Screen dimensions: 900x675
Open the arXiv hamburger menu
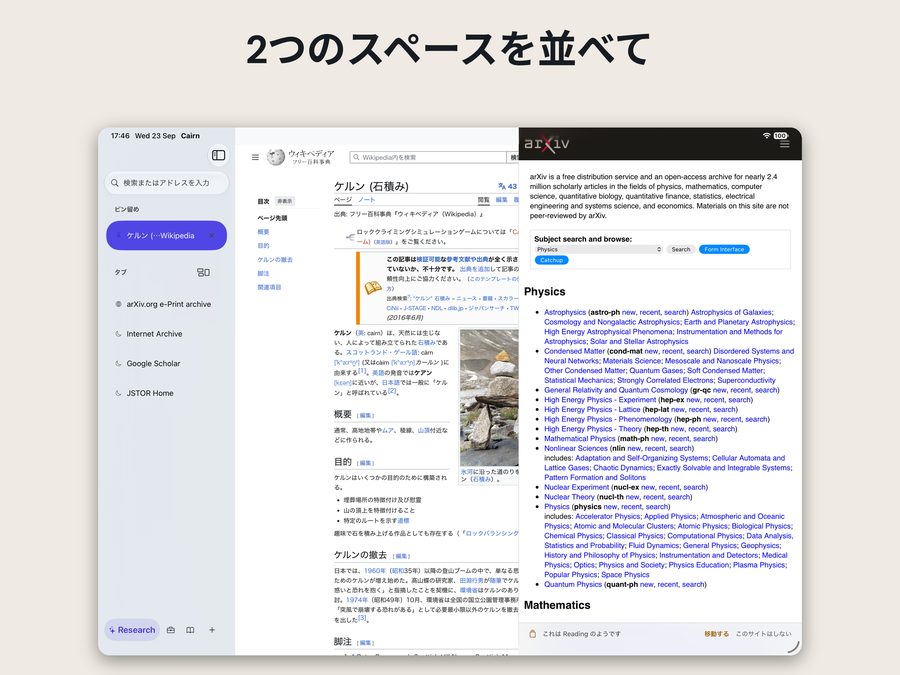pyautogui.click(x=785, y=145)
